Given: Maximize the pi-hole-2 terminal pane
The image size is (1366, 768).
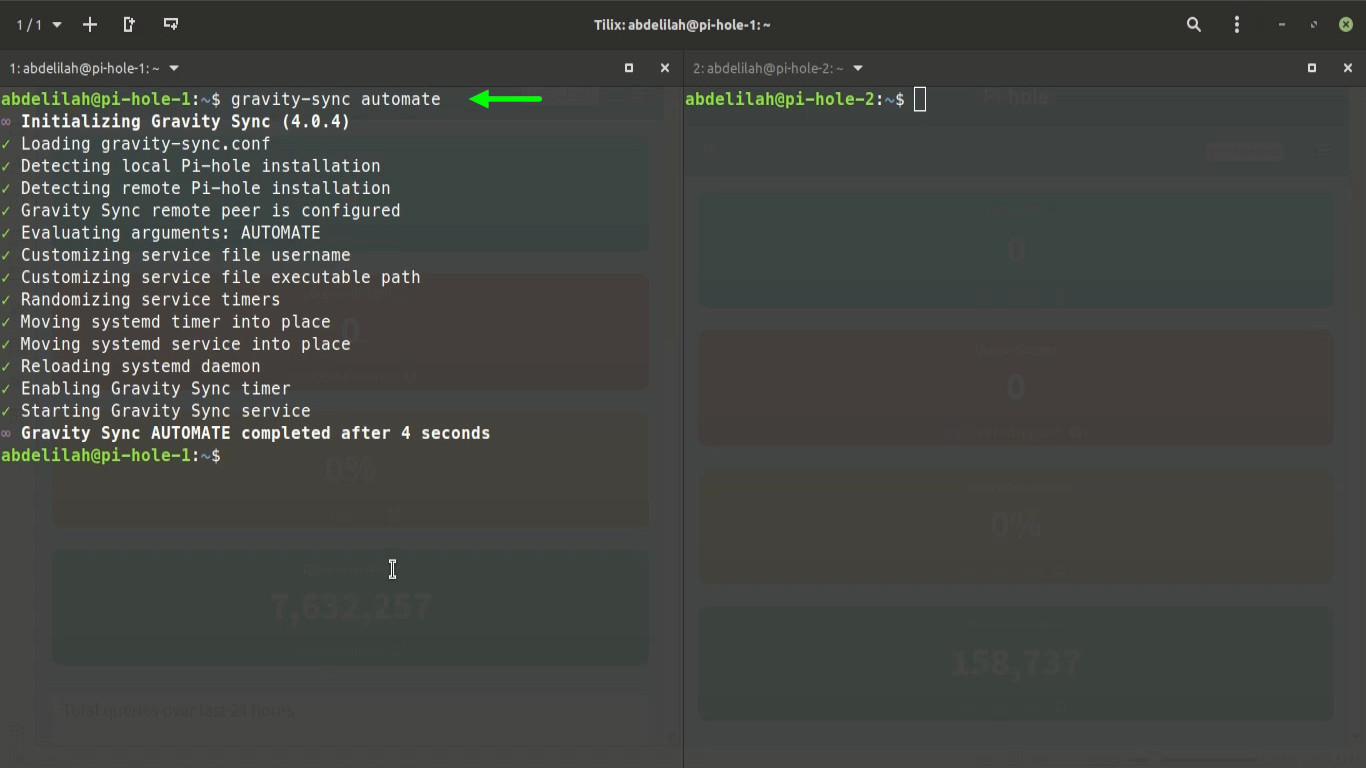Looking at the screenshot, I should [1312, 68].
